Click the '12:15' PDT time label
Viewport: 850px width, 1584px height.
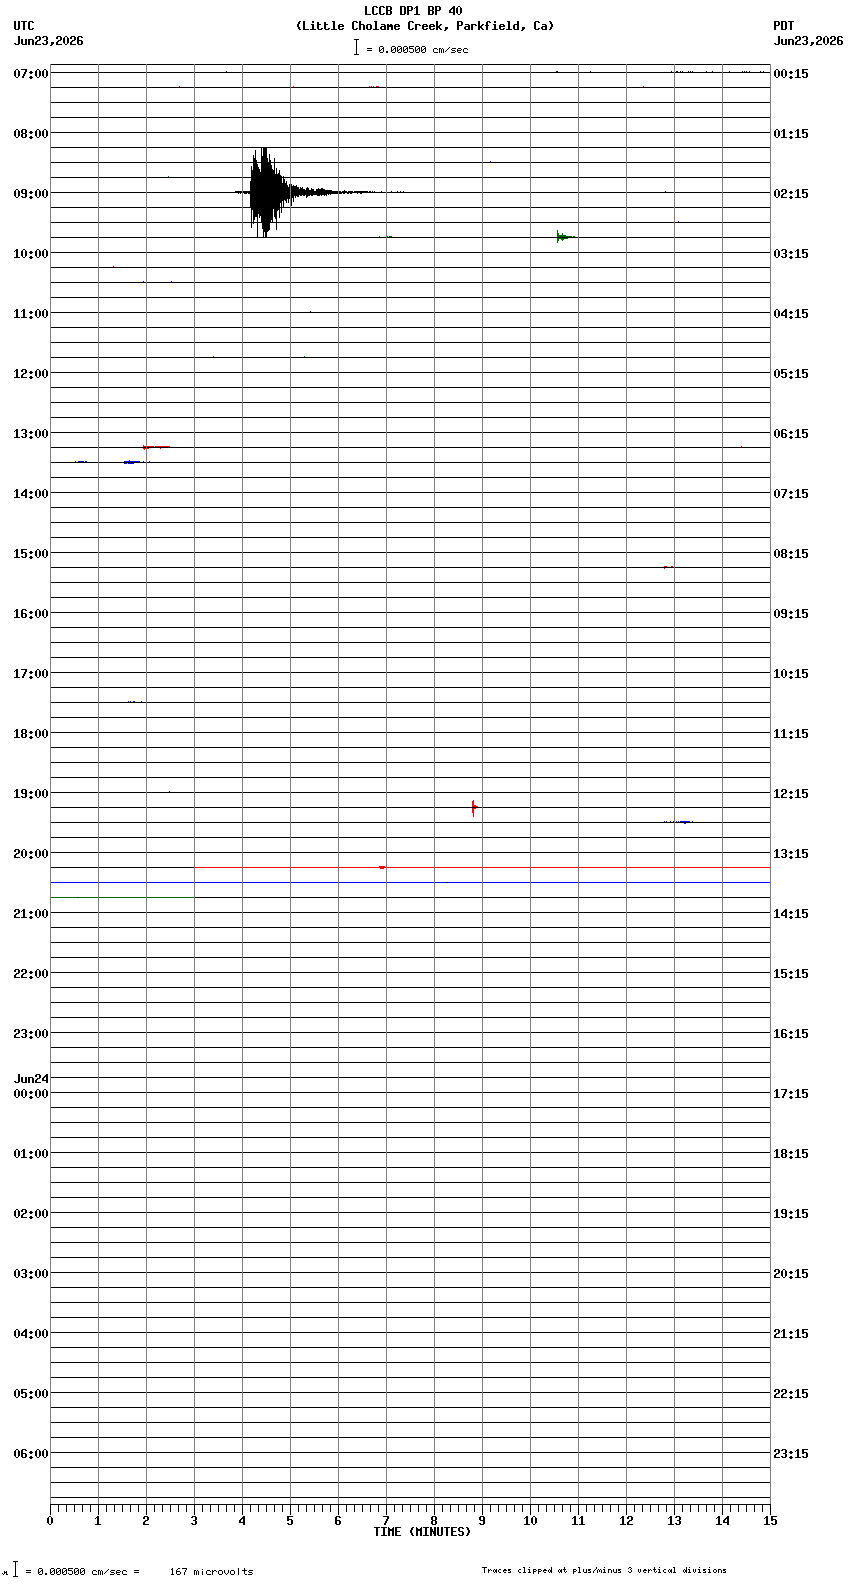tap(791, 794)
